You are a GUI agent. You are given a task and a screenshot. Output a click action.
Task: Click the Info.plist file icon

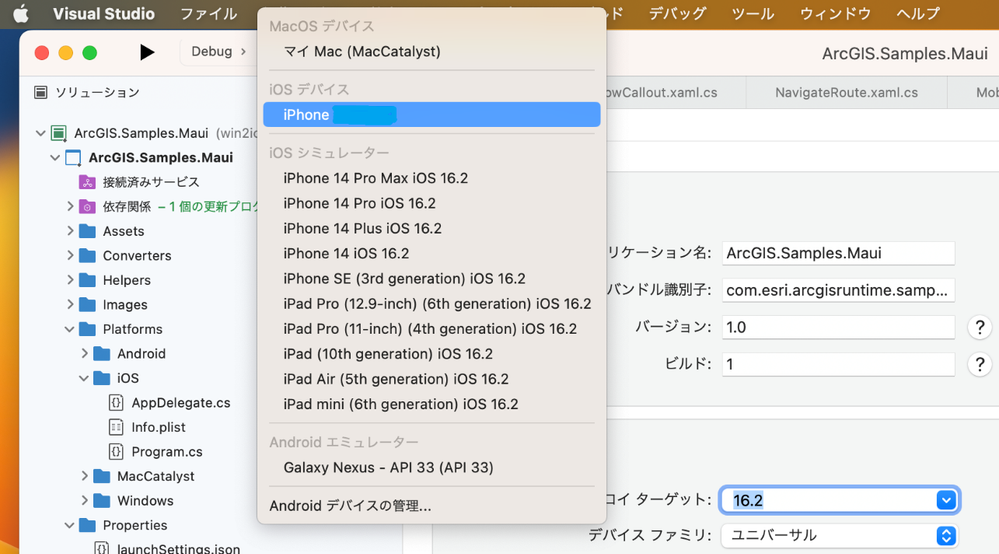[x=116, y=427]
